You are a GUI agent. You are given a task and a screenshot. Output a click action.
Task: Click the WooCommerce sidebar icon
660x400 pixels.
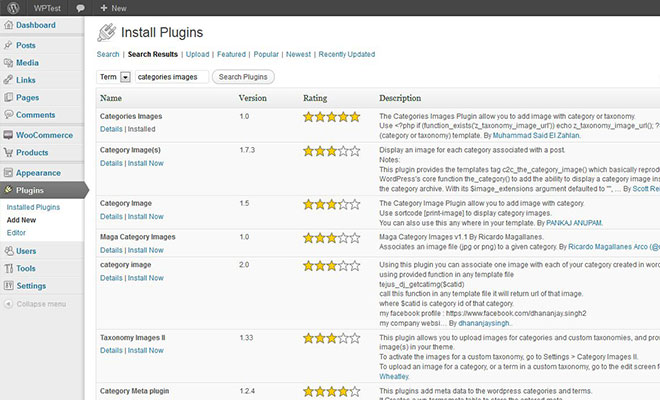click(x=8, y=135)
